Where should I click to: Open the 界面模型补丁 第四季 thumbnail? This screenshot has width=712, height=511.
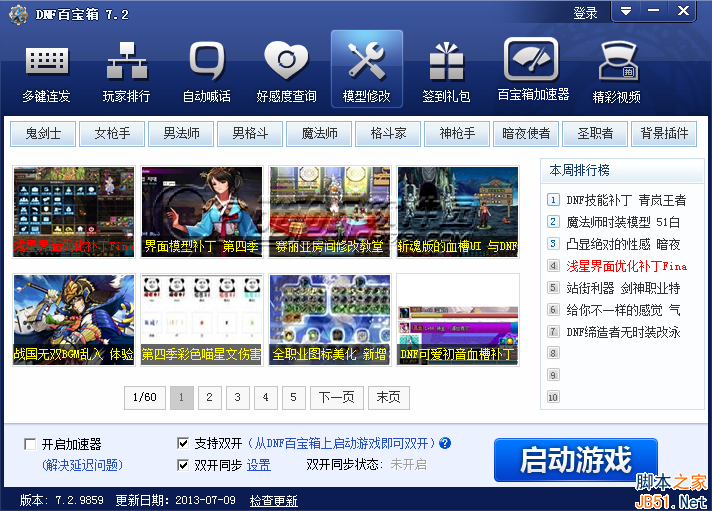202,212
